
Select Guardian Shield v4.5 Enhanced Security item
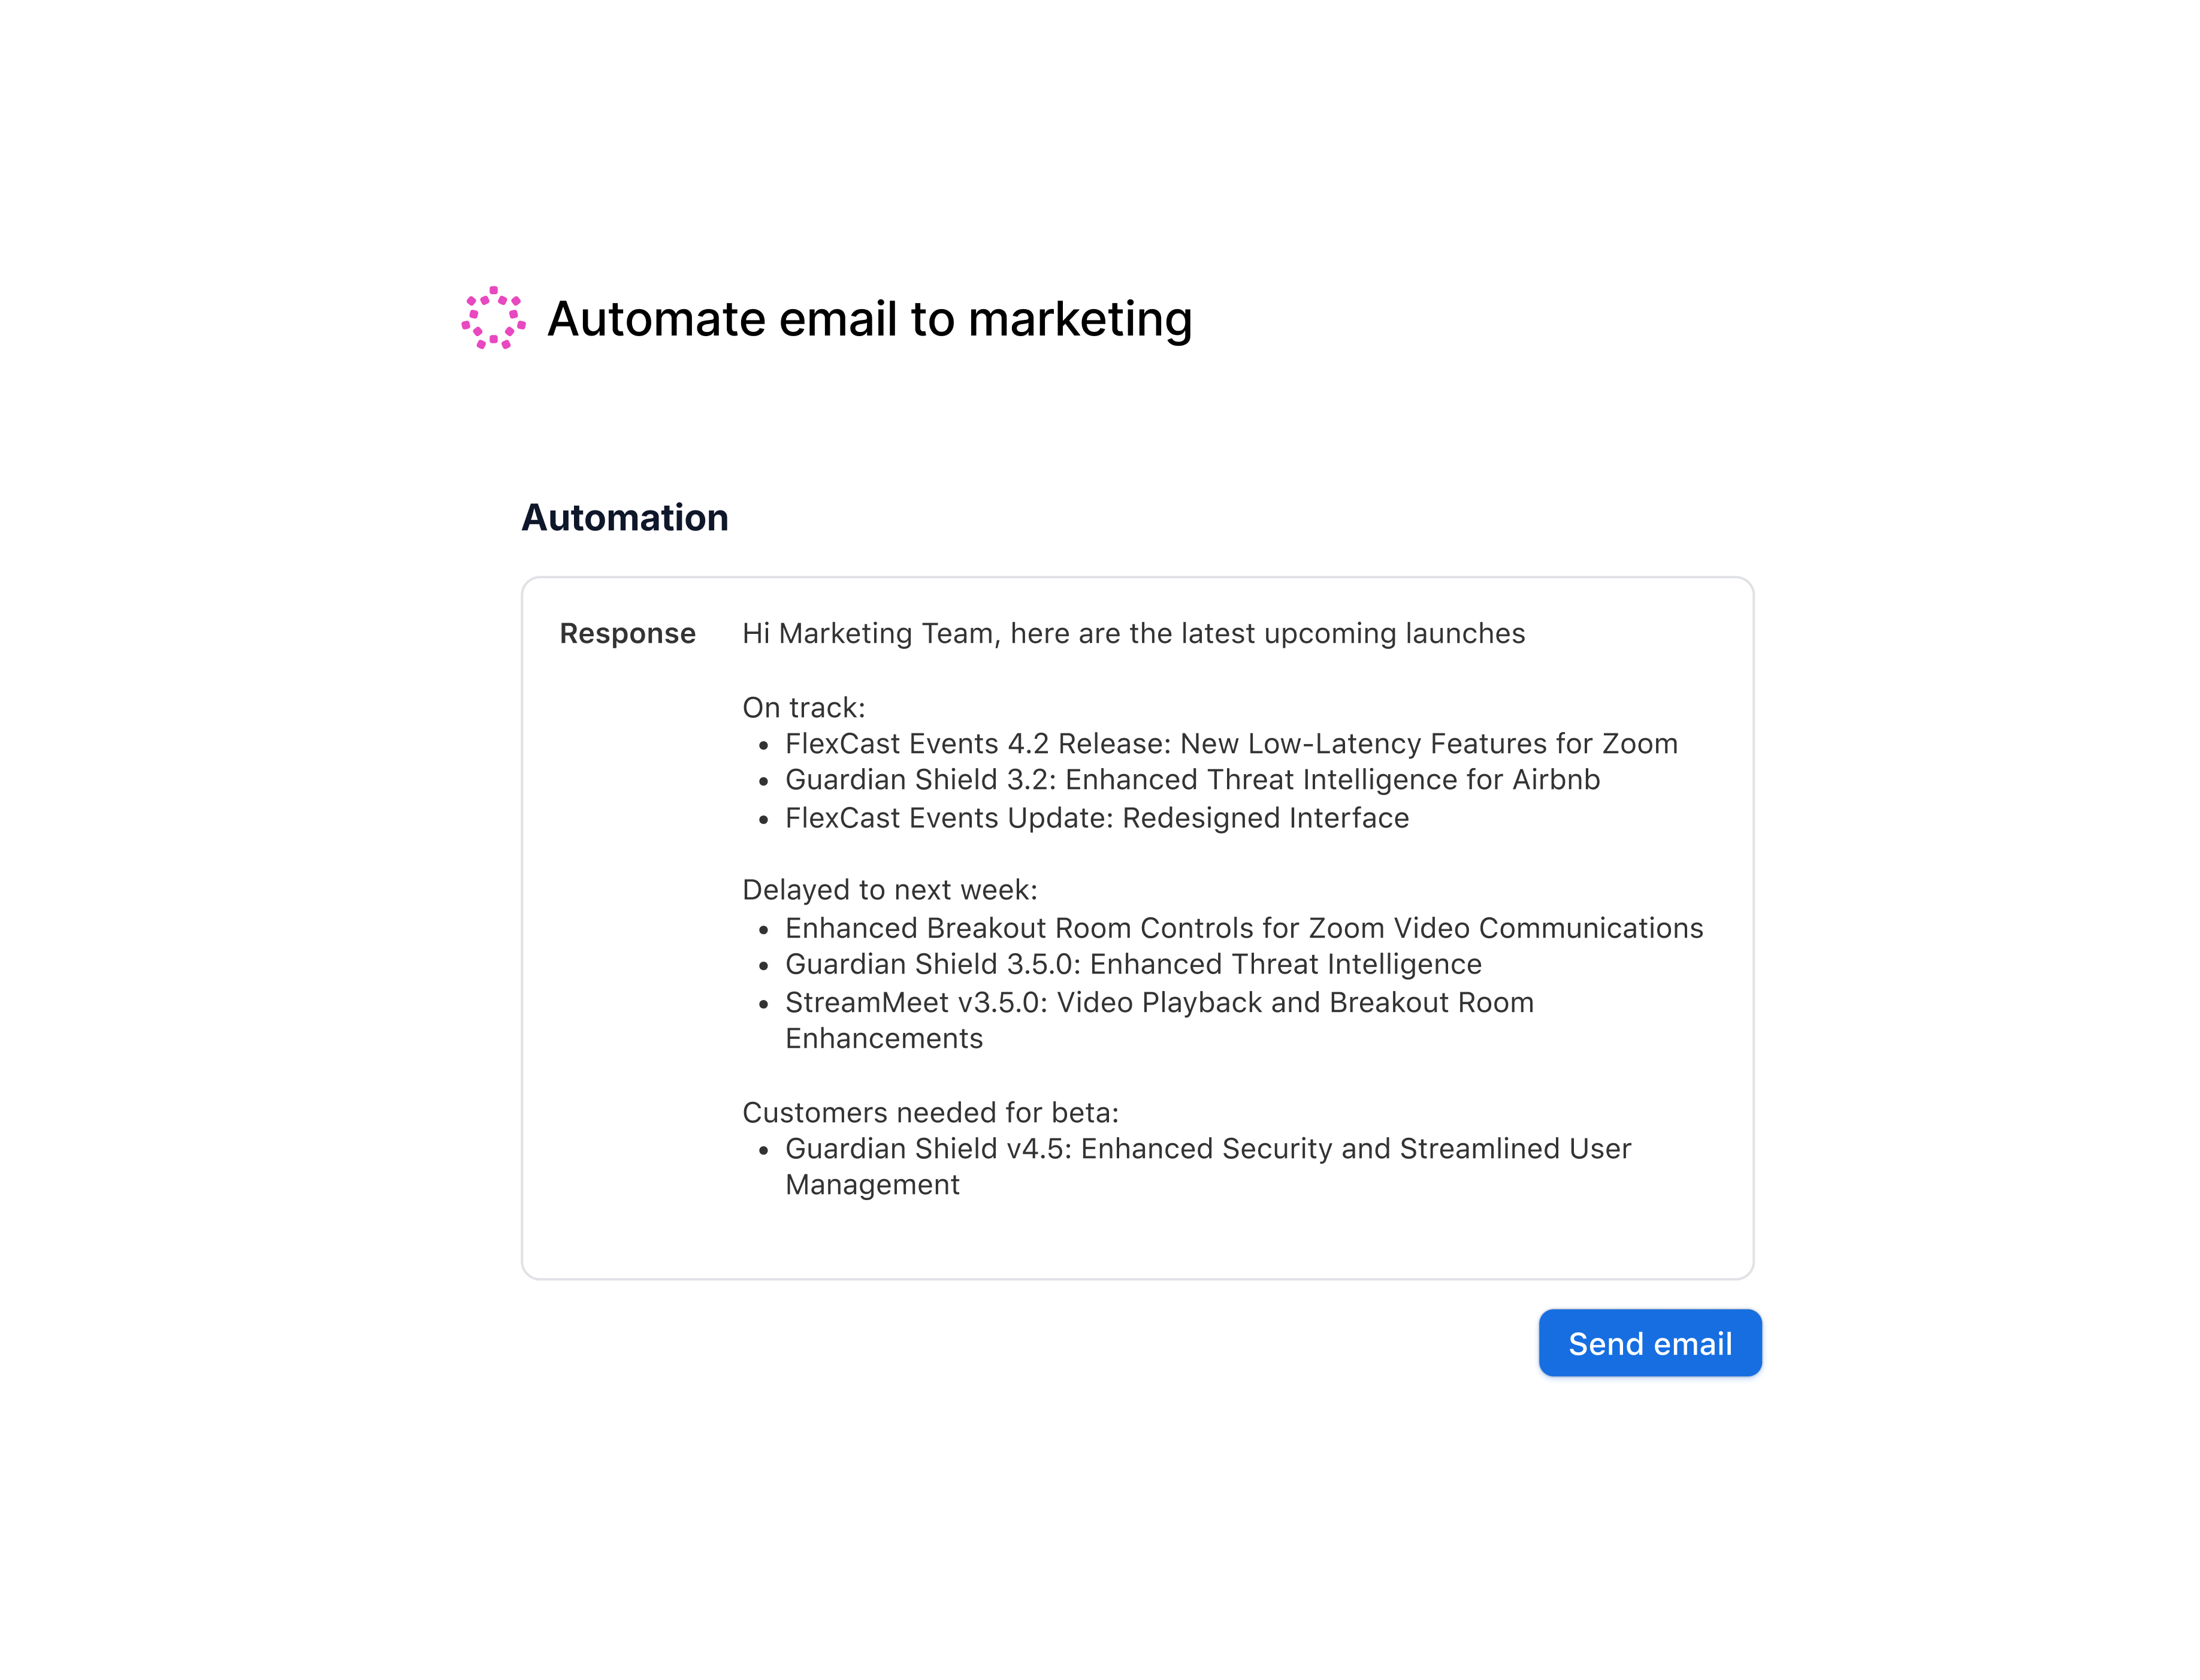point(1208,1165)
